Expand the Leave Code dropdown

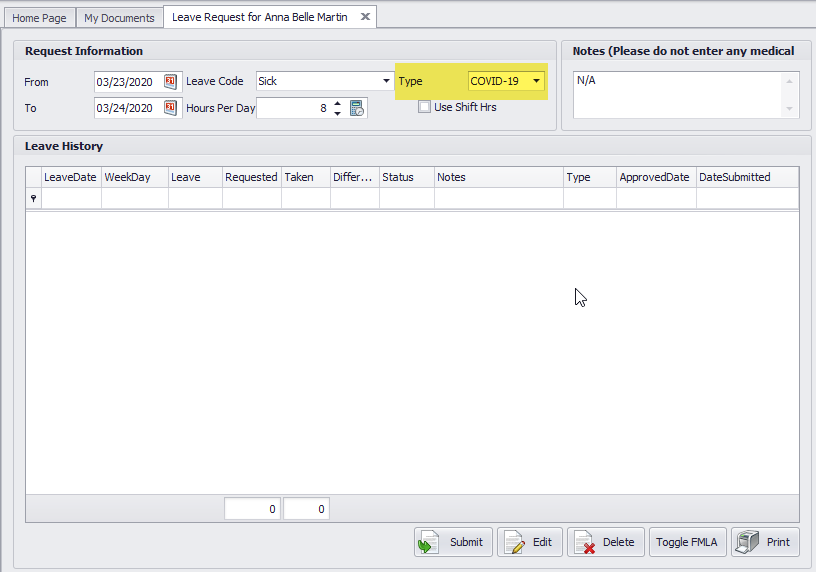pyautogui.click(x=386, y=81)
